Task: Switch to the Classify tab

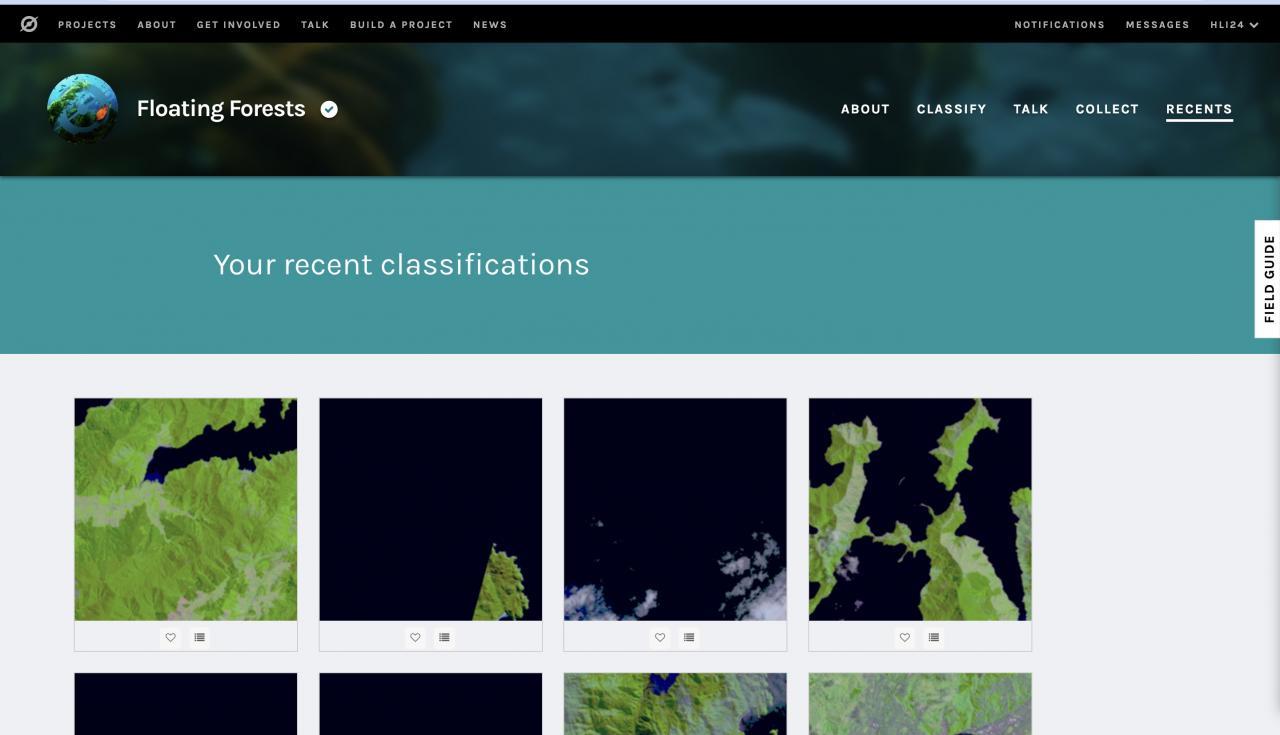Action: [951, 109]
